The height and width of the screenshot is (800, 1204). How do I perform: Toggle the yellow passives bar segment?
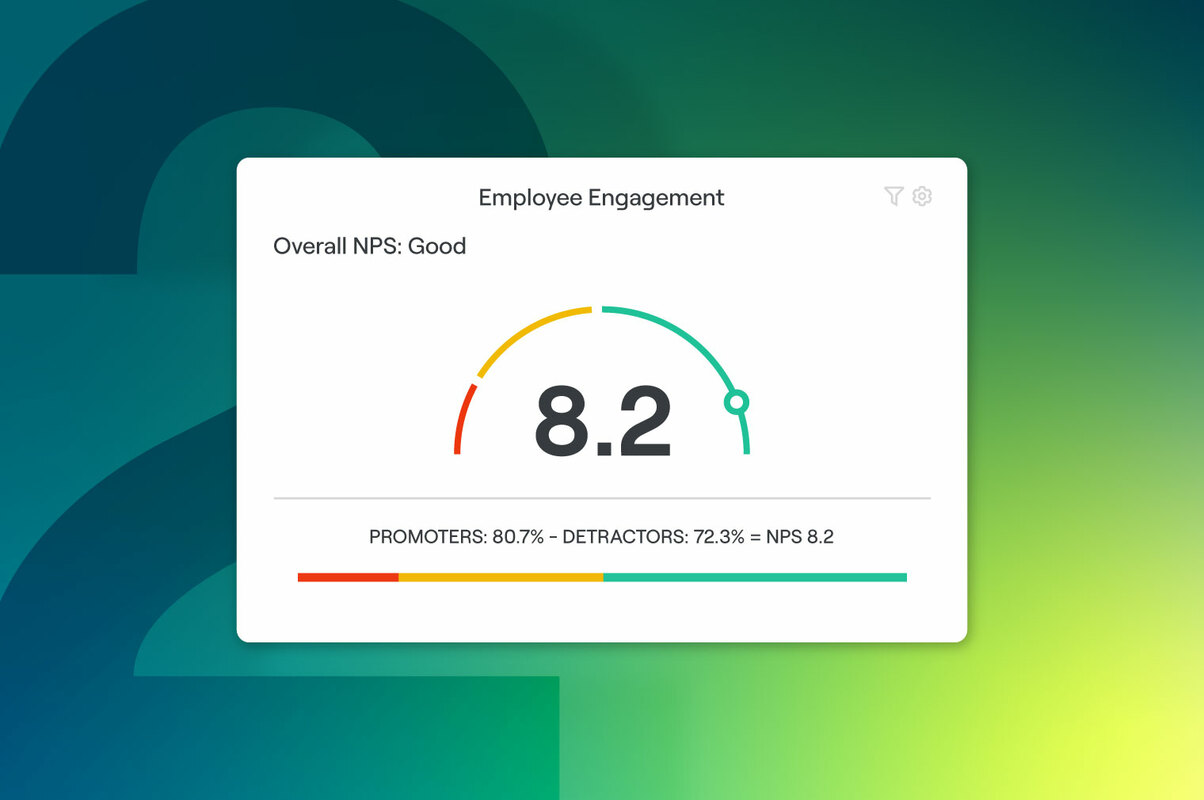pyautogui.click(x=502, y=577)
